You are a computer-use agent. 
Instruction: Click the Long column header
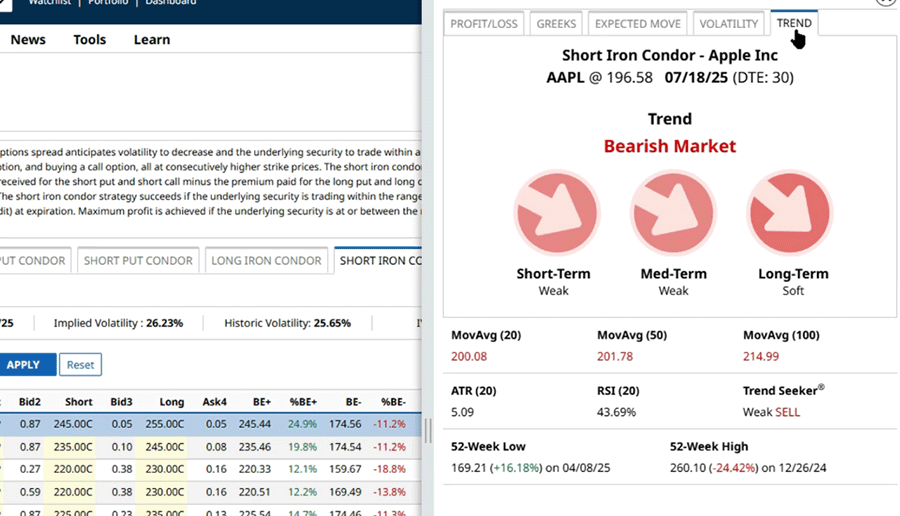(x=172, y=402)
